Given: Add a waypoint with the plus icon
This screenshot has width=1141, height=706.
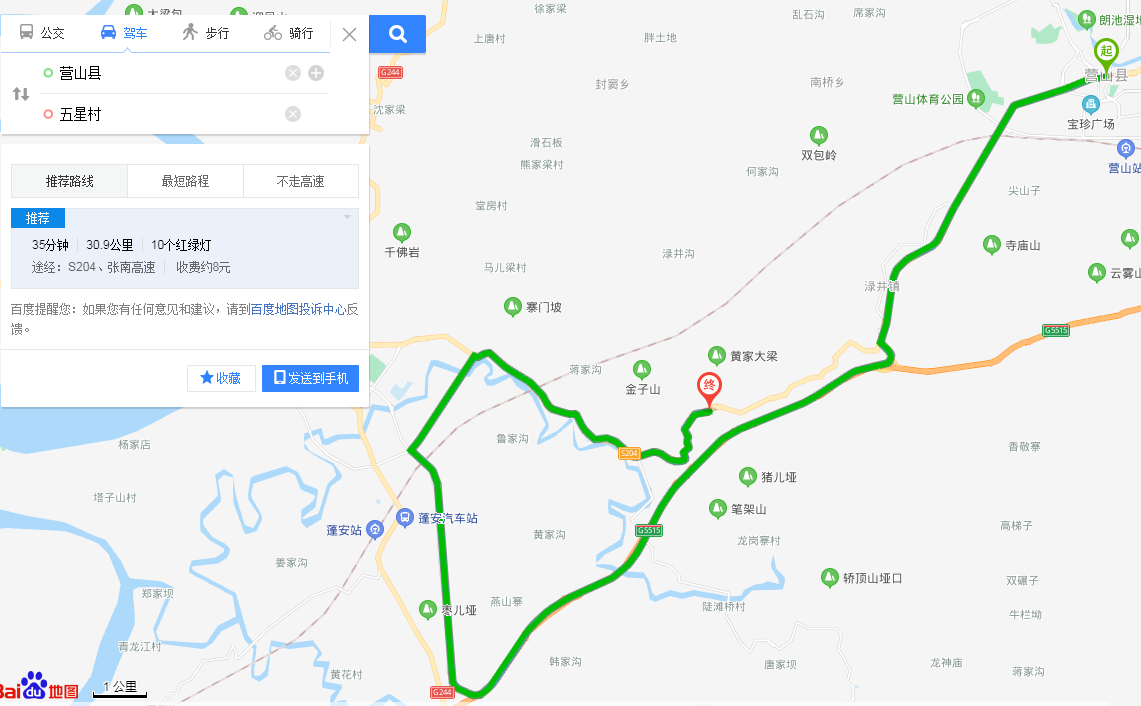Looking at the screenshot, I should pos(316,73).
